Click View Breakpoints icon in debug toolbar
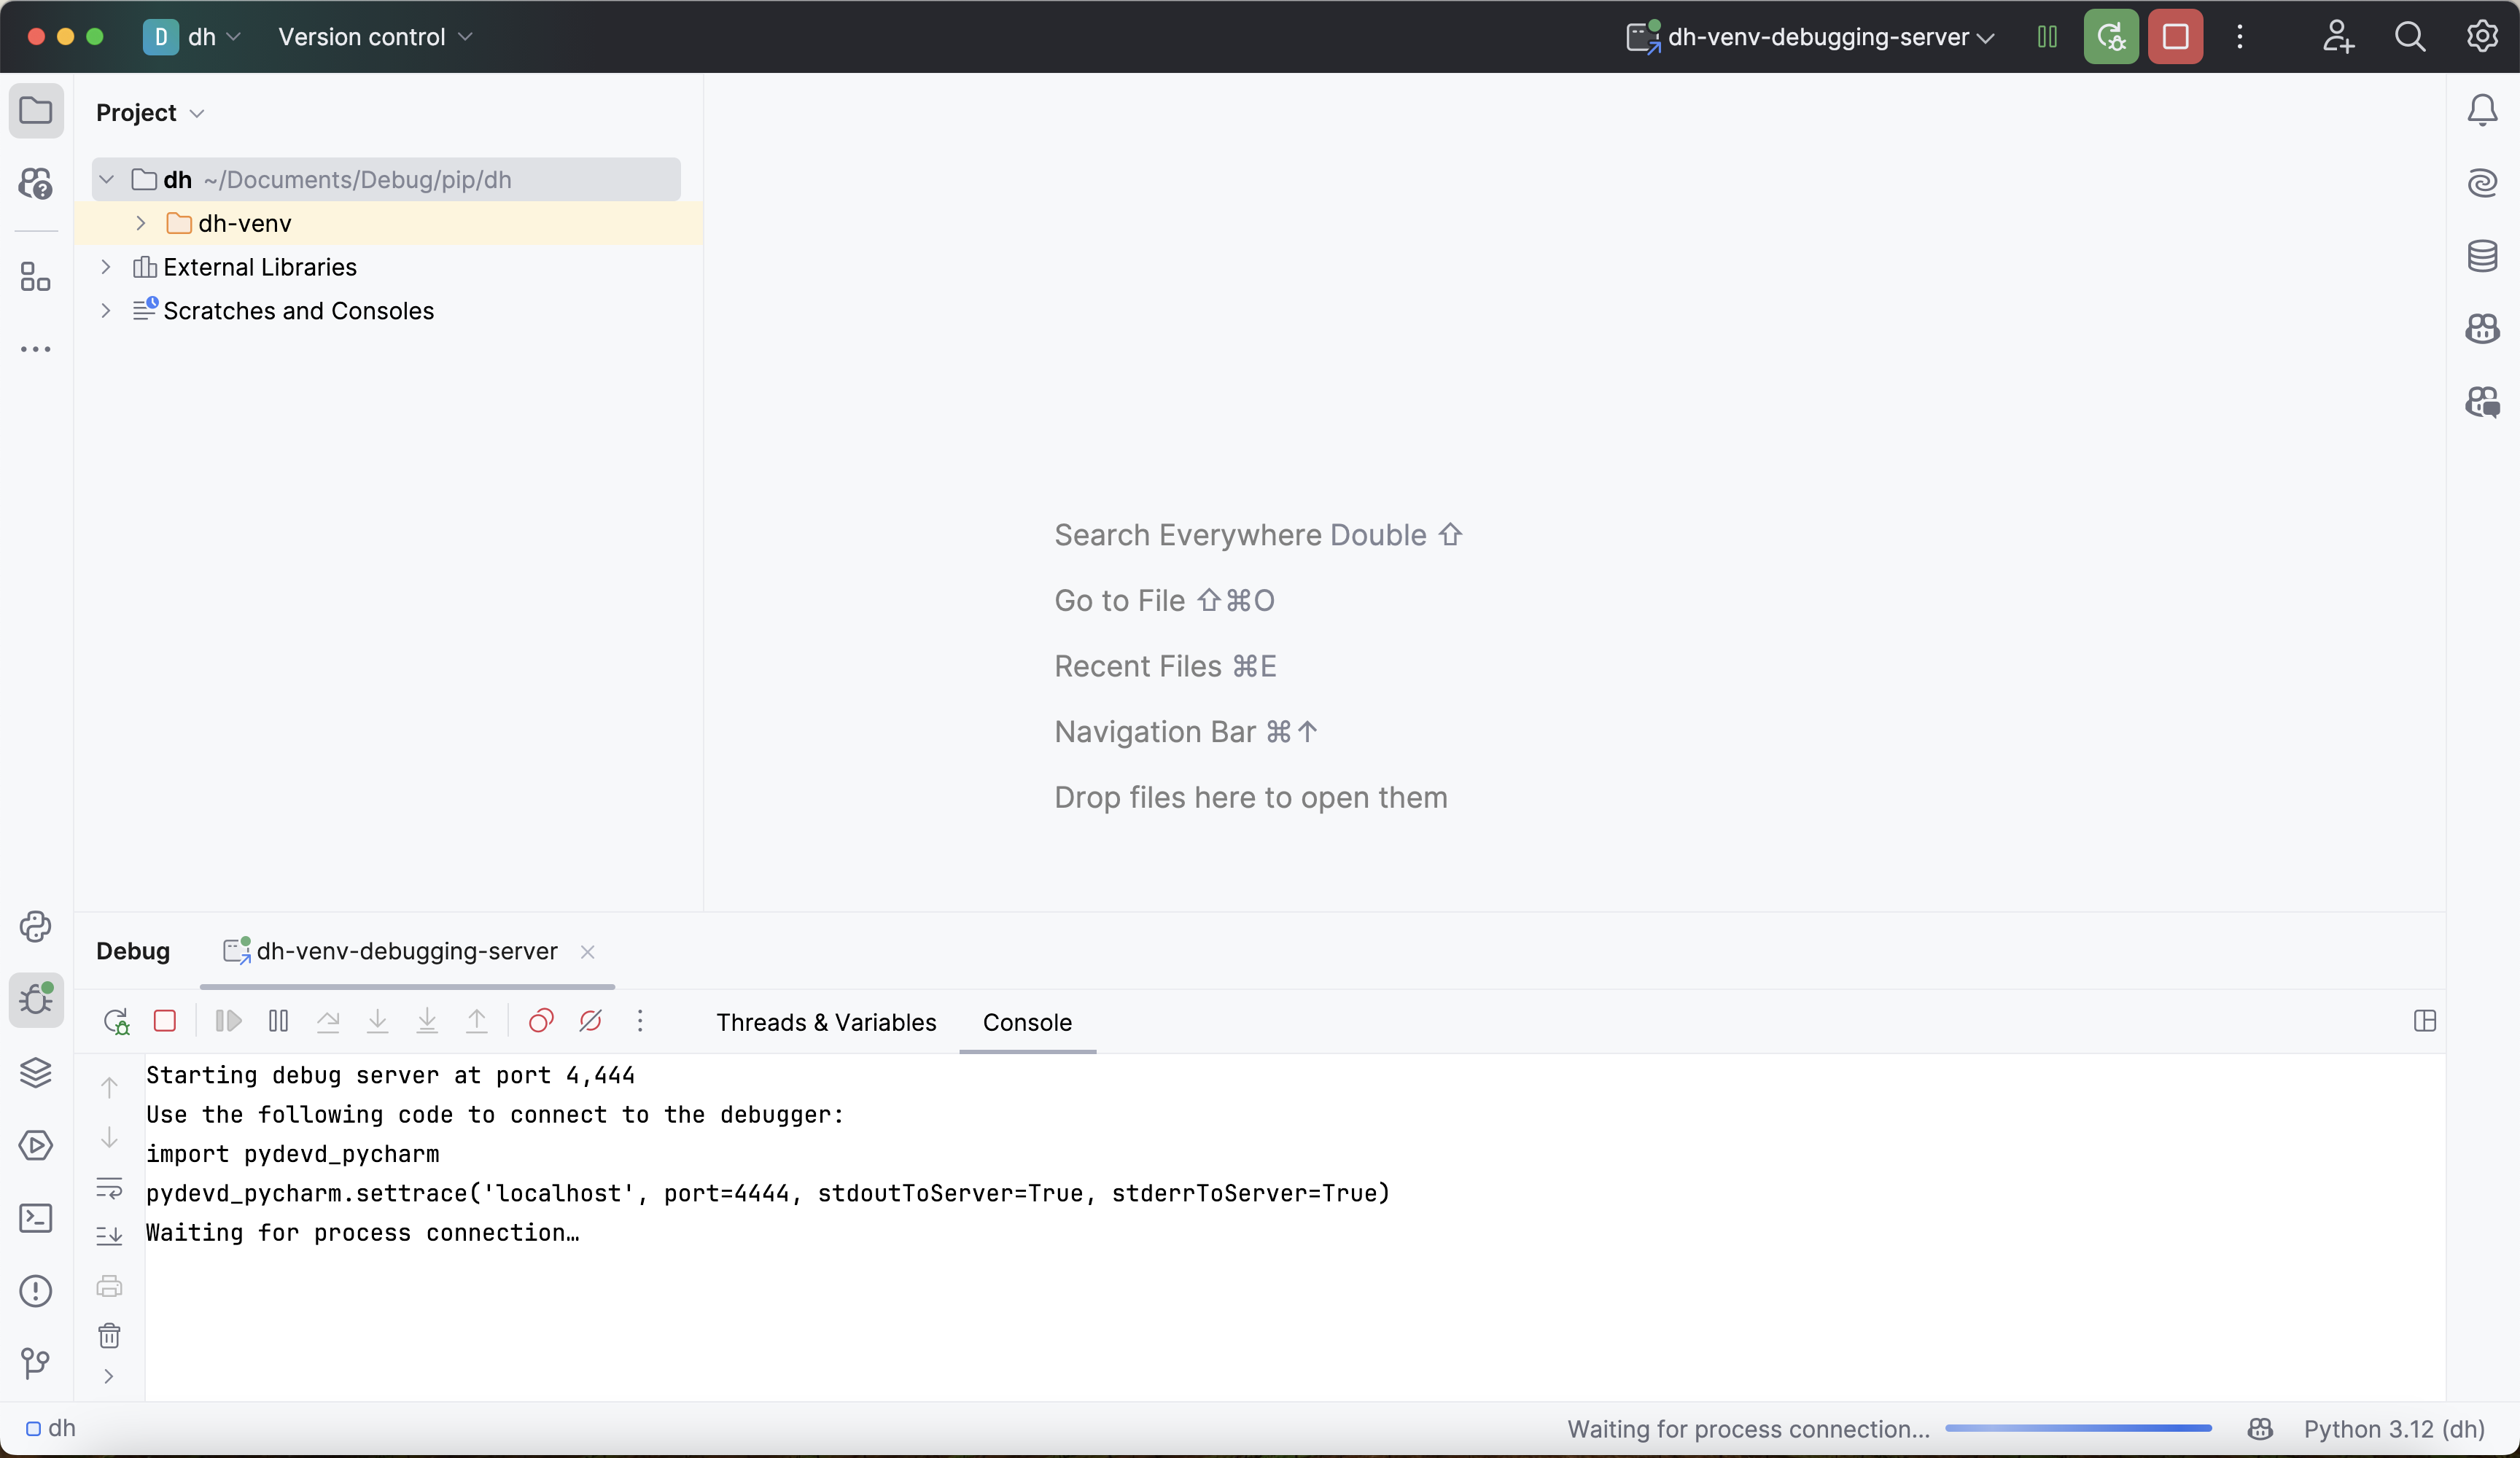 tap(541, 1021)
